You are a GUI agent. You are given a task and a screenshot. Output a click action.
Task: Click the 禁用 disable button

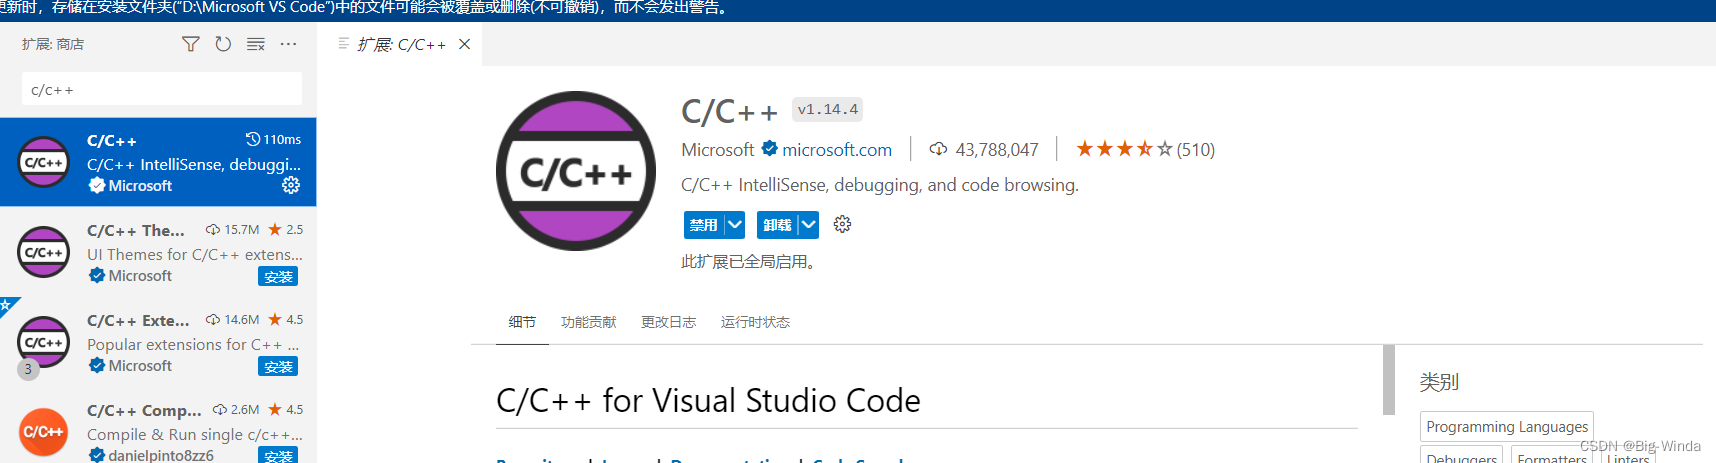(x=704, y=225)
